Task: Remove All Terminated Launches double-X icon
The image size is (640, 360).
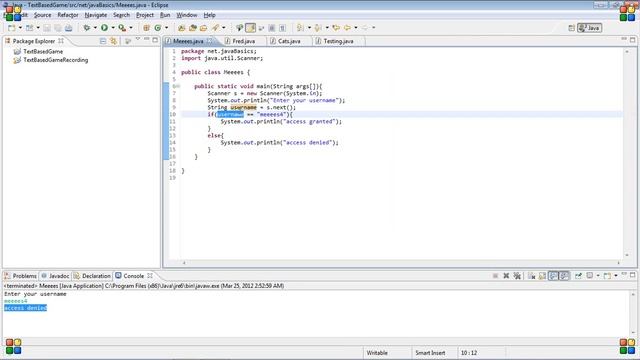Action: click(x=517, y=276)
